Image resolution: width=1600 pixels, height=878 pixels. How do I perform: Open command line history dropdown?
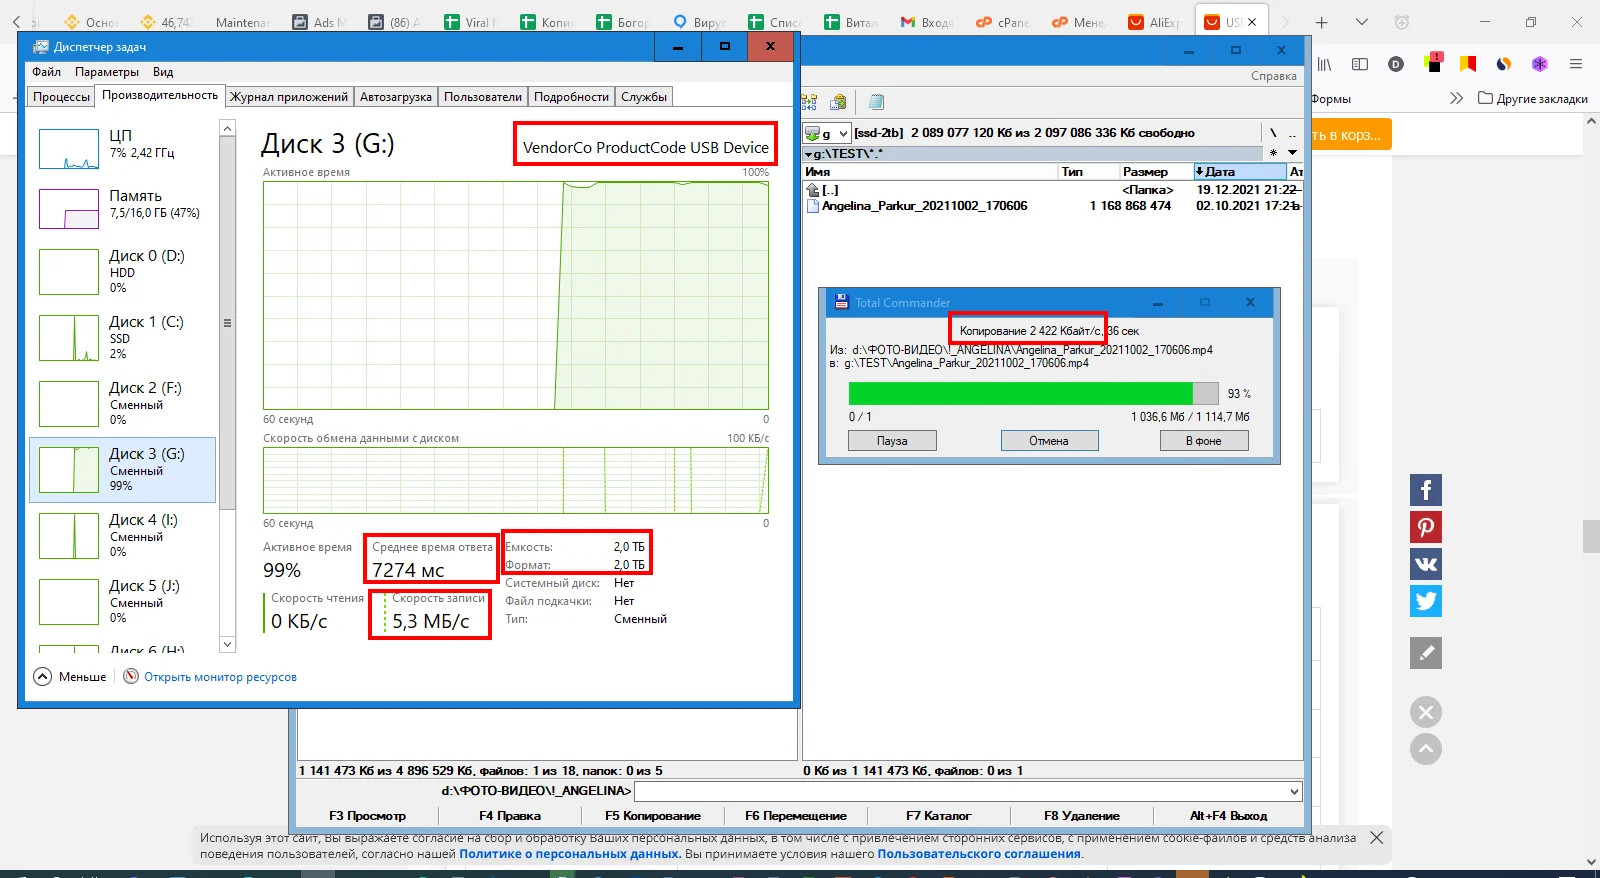1295,791
